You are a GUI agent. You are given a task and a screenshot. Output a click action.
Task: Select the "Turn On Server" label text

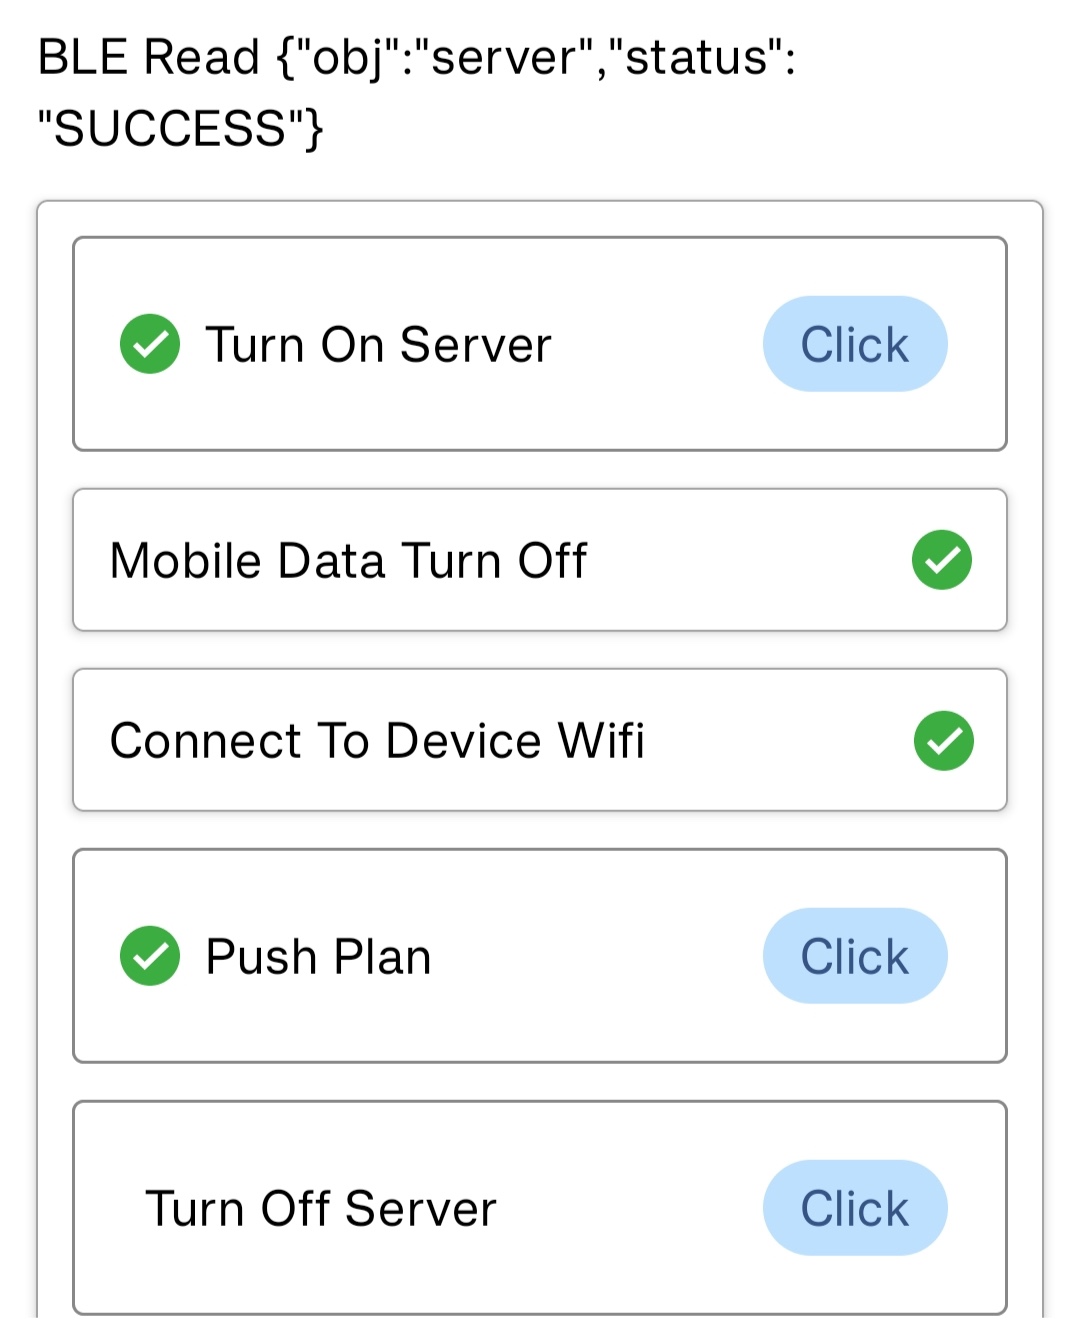click(378, 345)
